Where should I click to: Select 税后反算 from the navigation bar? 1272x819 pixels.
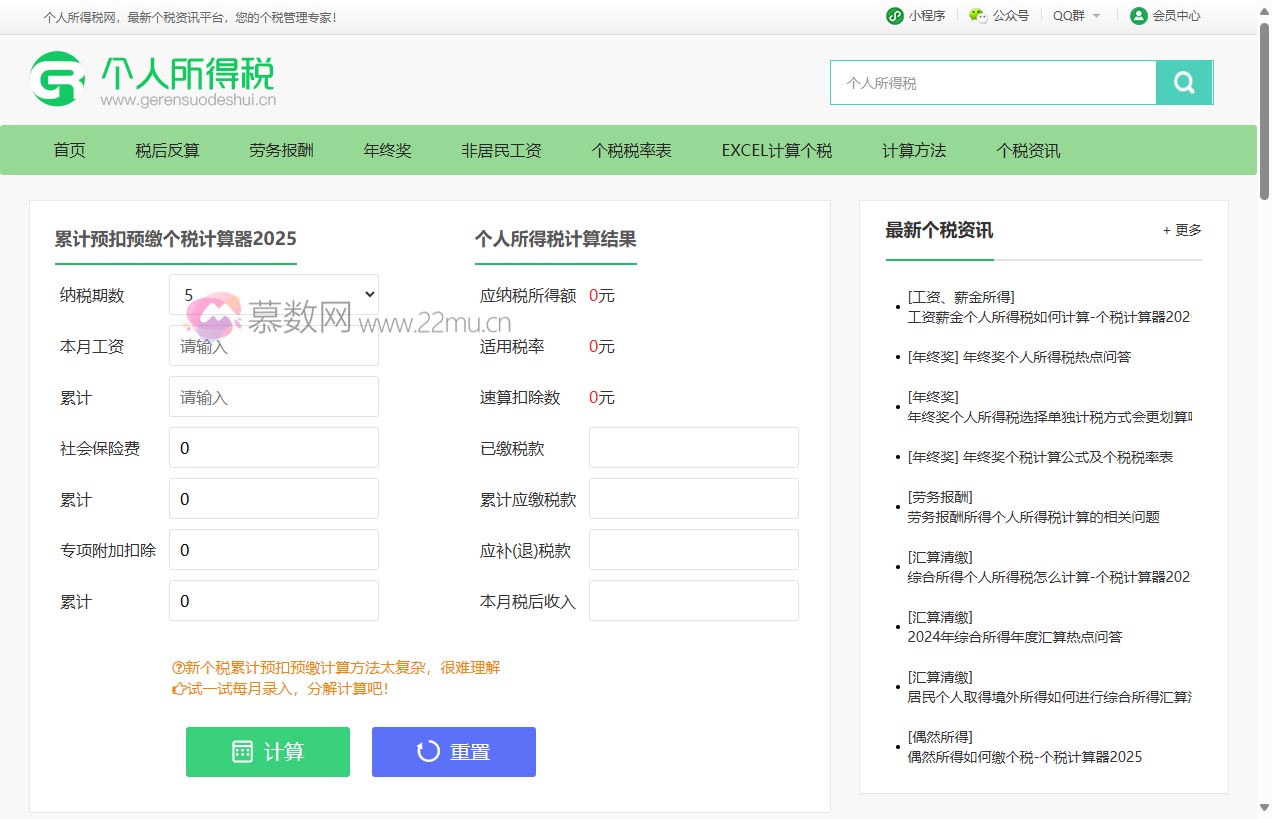[166, 149]
